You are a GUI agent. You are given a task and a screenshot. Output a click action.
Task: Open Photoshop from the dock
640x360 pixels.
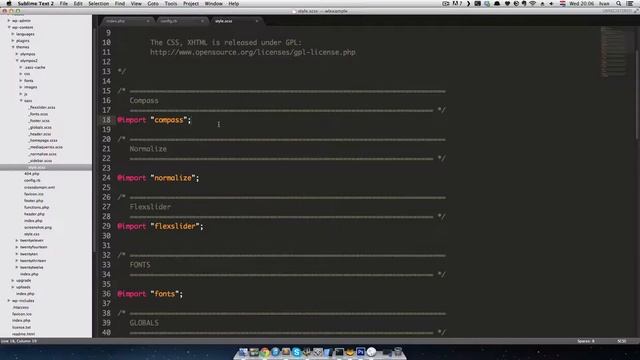360,352
